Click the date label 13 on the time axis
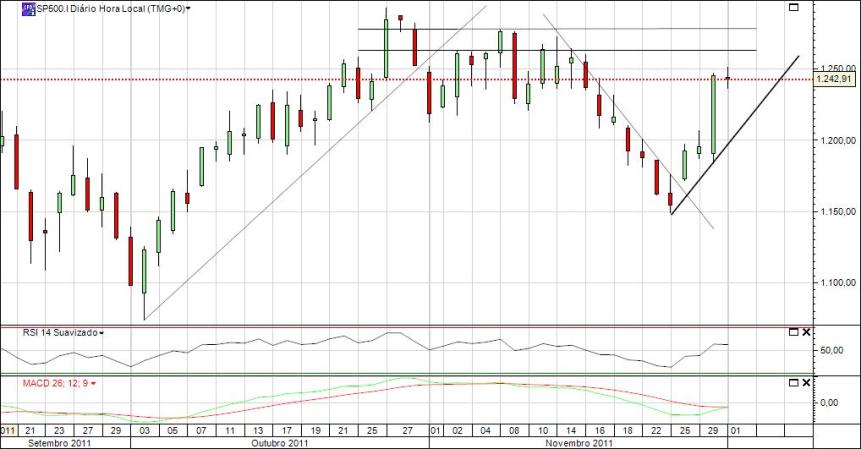861x449 pixels. pyautogui.click(x=258, y=431)
